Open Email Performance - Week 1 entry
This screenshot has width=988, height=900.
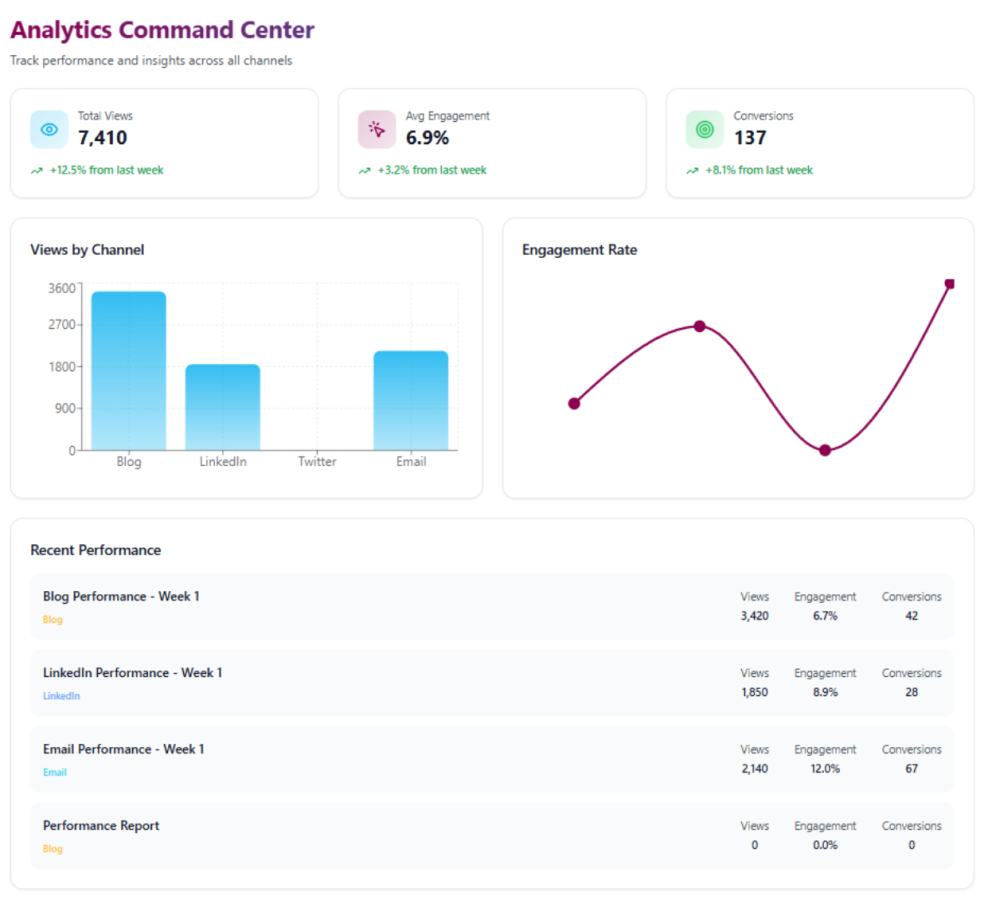tap(124, 749)
